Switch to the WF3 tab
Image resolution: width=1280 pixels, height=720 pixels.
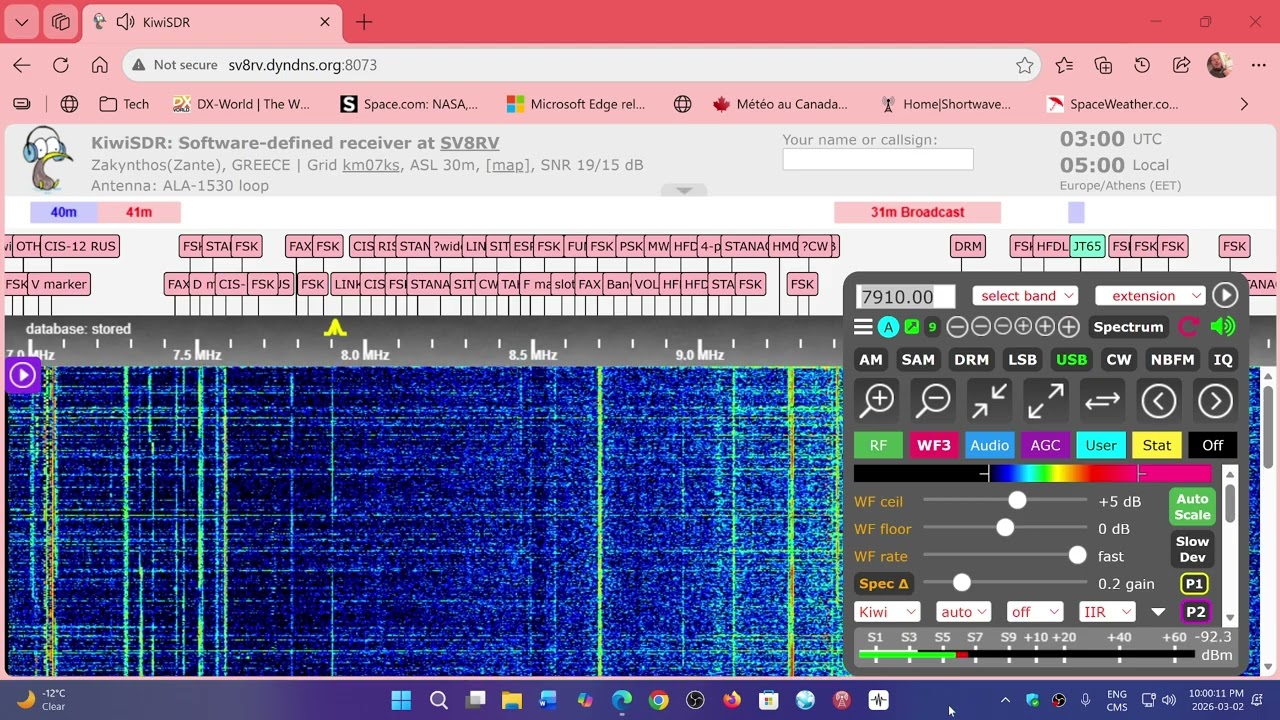[934, 445]
